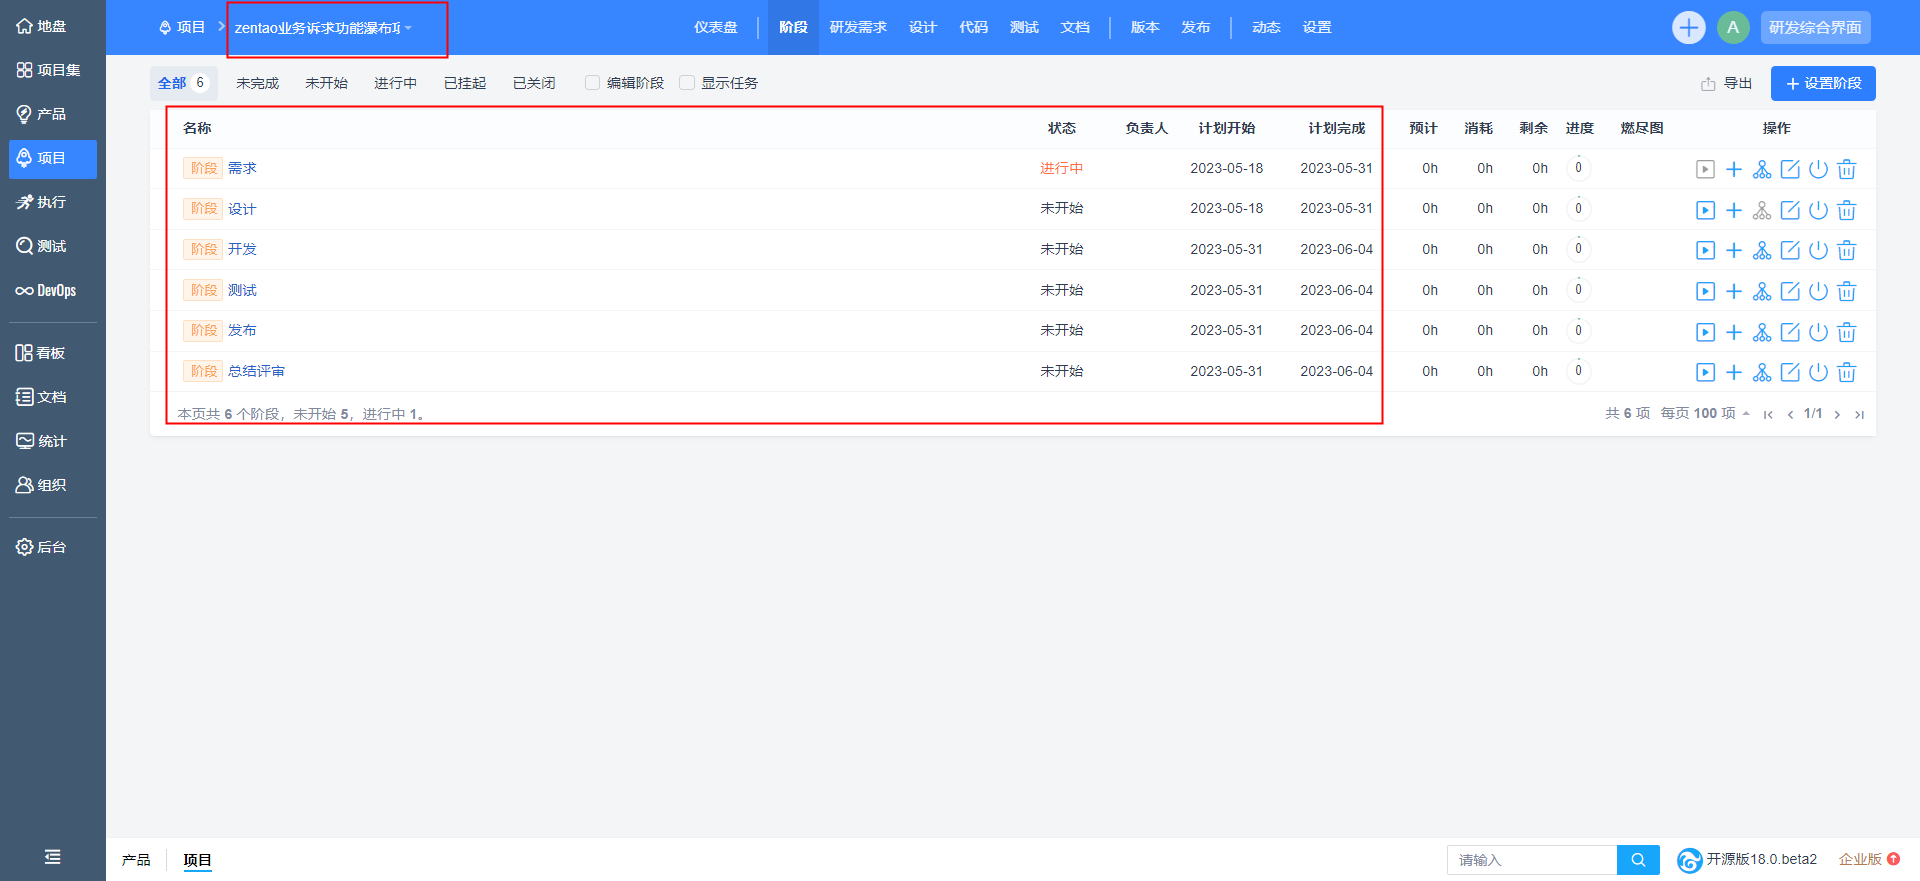Delete the 总结评审 stage via trash icon
The width and height of the screenshot is (1920, 881).
pyautogui.click(x=1846, y=373)
